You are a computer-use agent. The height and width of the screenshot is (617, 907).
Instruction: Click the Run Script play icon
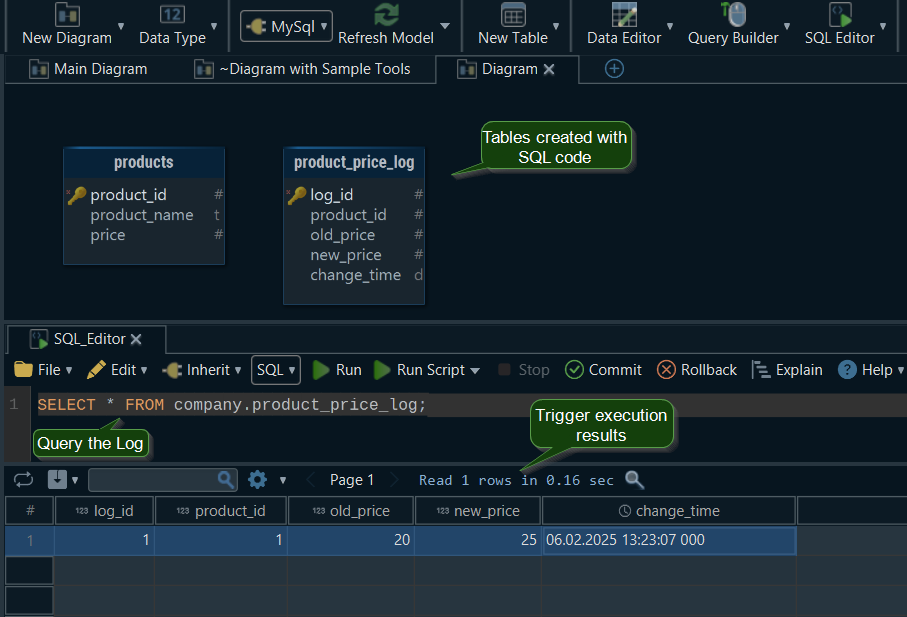382,370
